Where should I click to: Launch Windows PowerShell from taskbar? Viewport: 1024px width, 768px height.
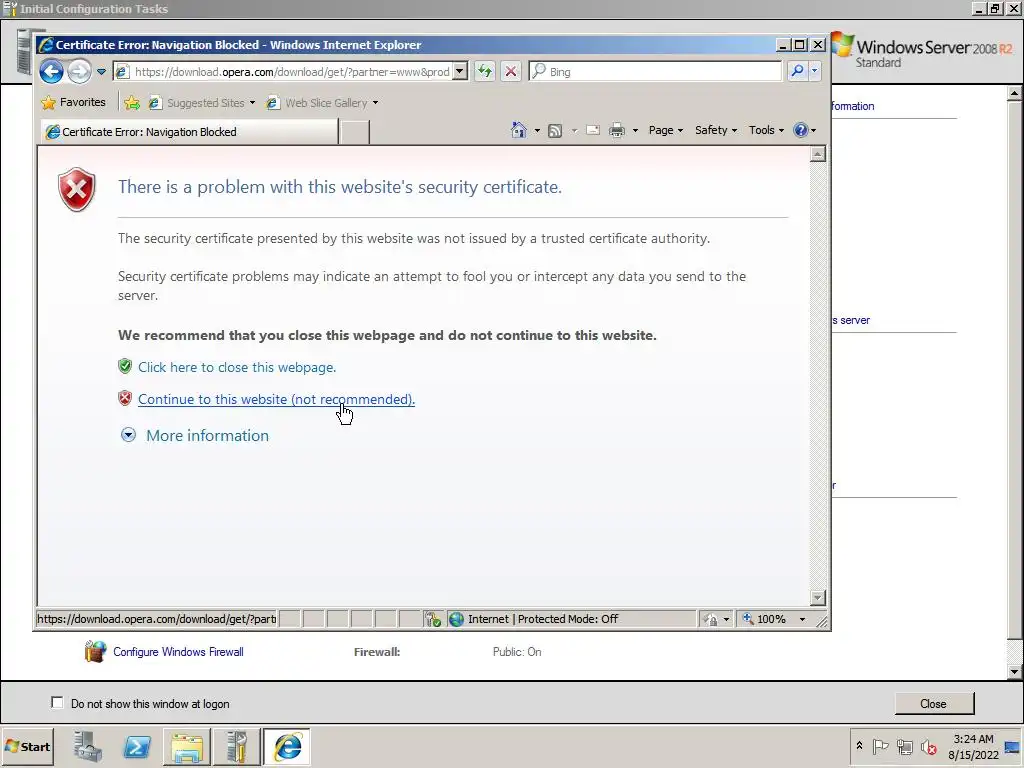coord(137,746)
